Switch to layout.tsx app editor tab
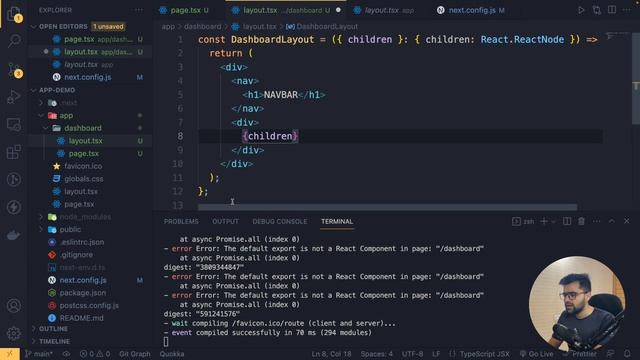This screenshot has height=360, width=640. click(x=389, y=10)
